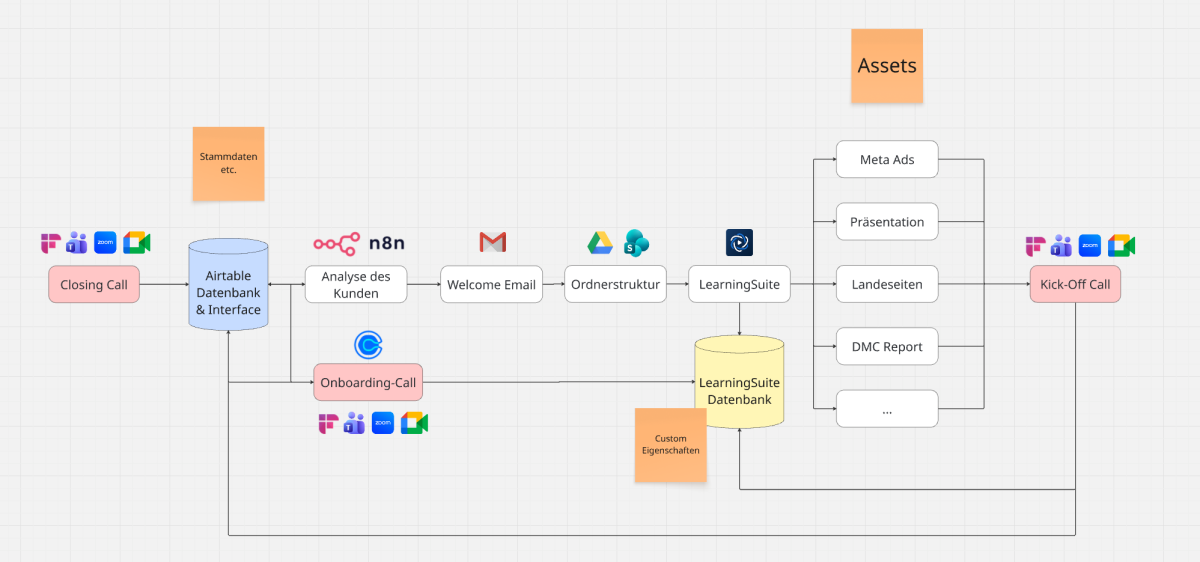Viewport: 1200px width, 562px height.
Task: Select the Zoom icon above Closing Call
Action: [106, 243]
